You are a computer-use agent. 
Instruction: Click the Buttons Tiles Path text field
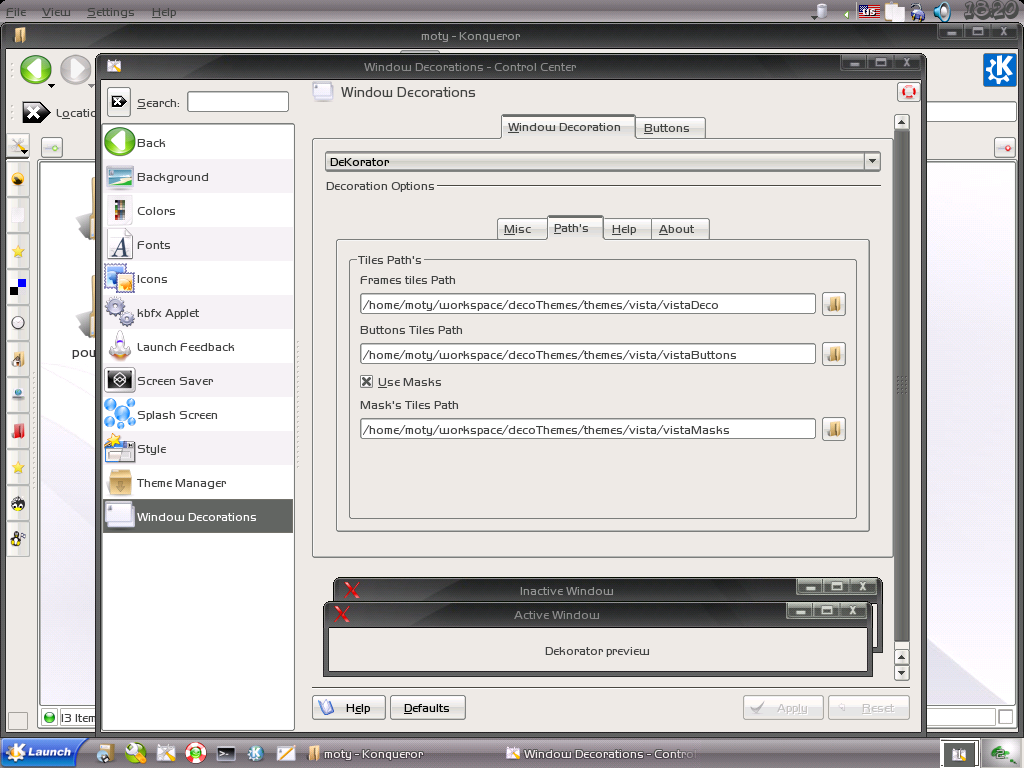pos(588,354)
